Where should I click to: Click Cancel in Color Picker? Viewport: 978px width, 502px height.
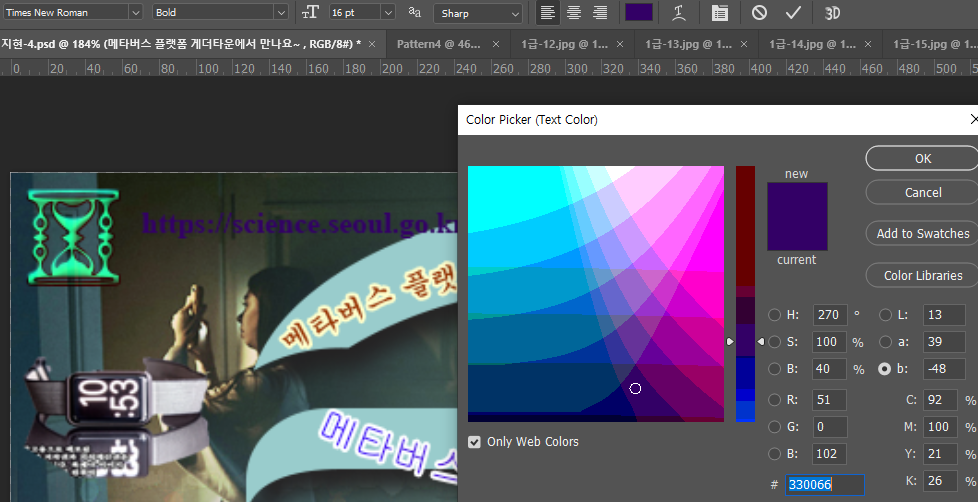pos(922,192)
